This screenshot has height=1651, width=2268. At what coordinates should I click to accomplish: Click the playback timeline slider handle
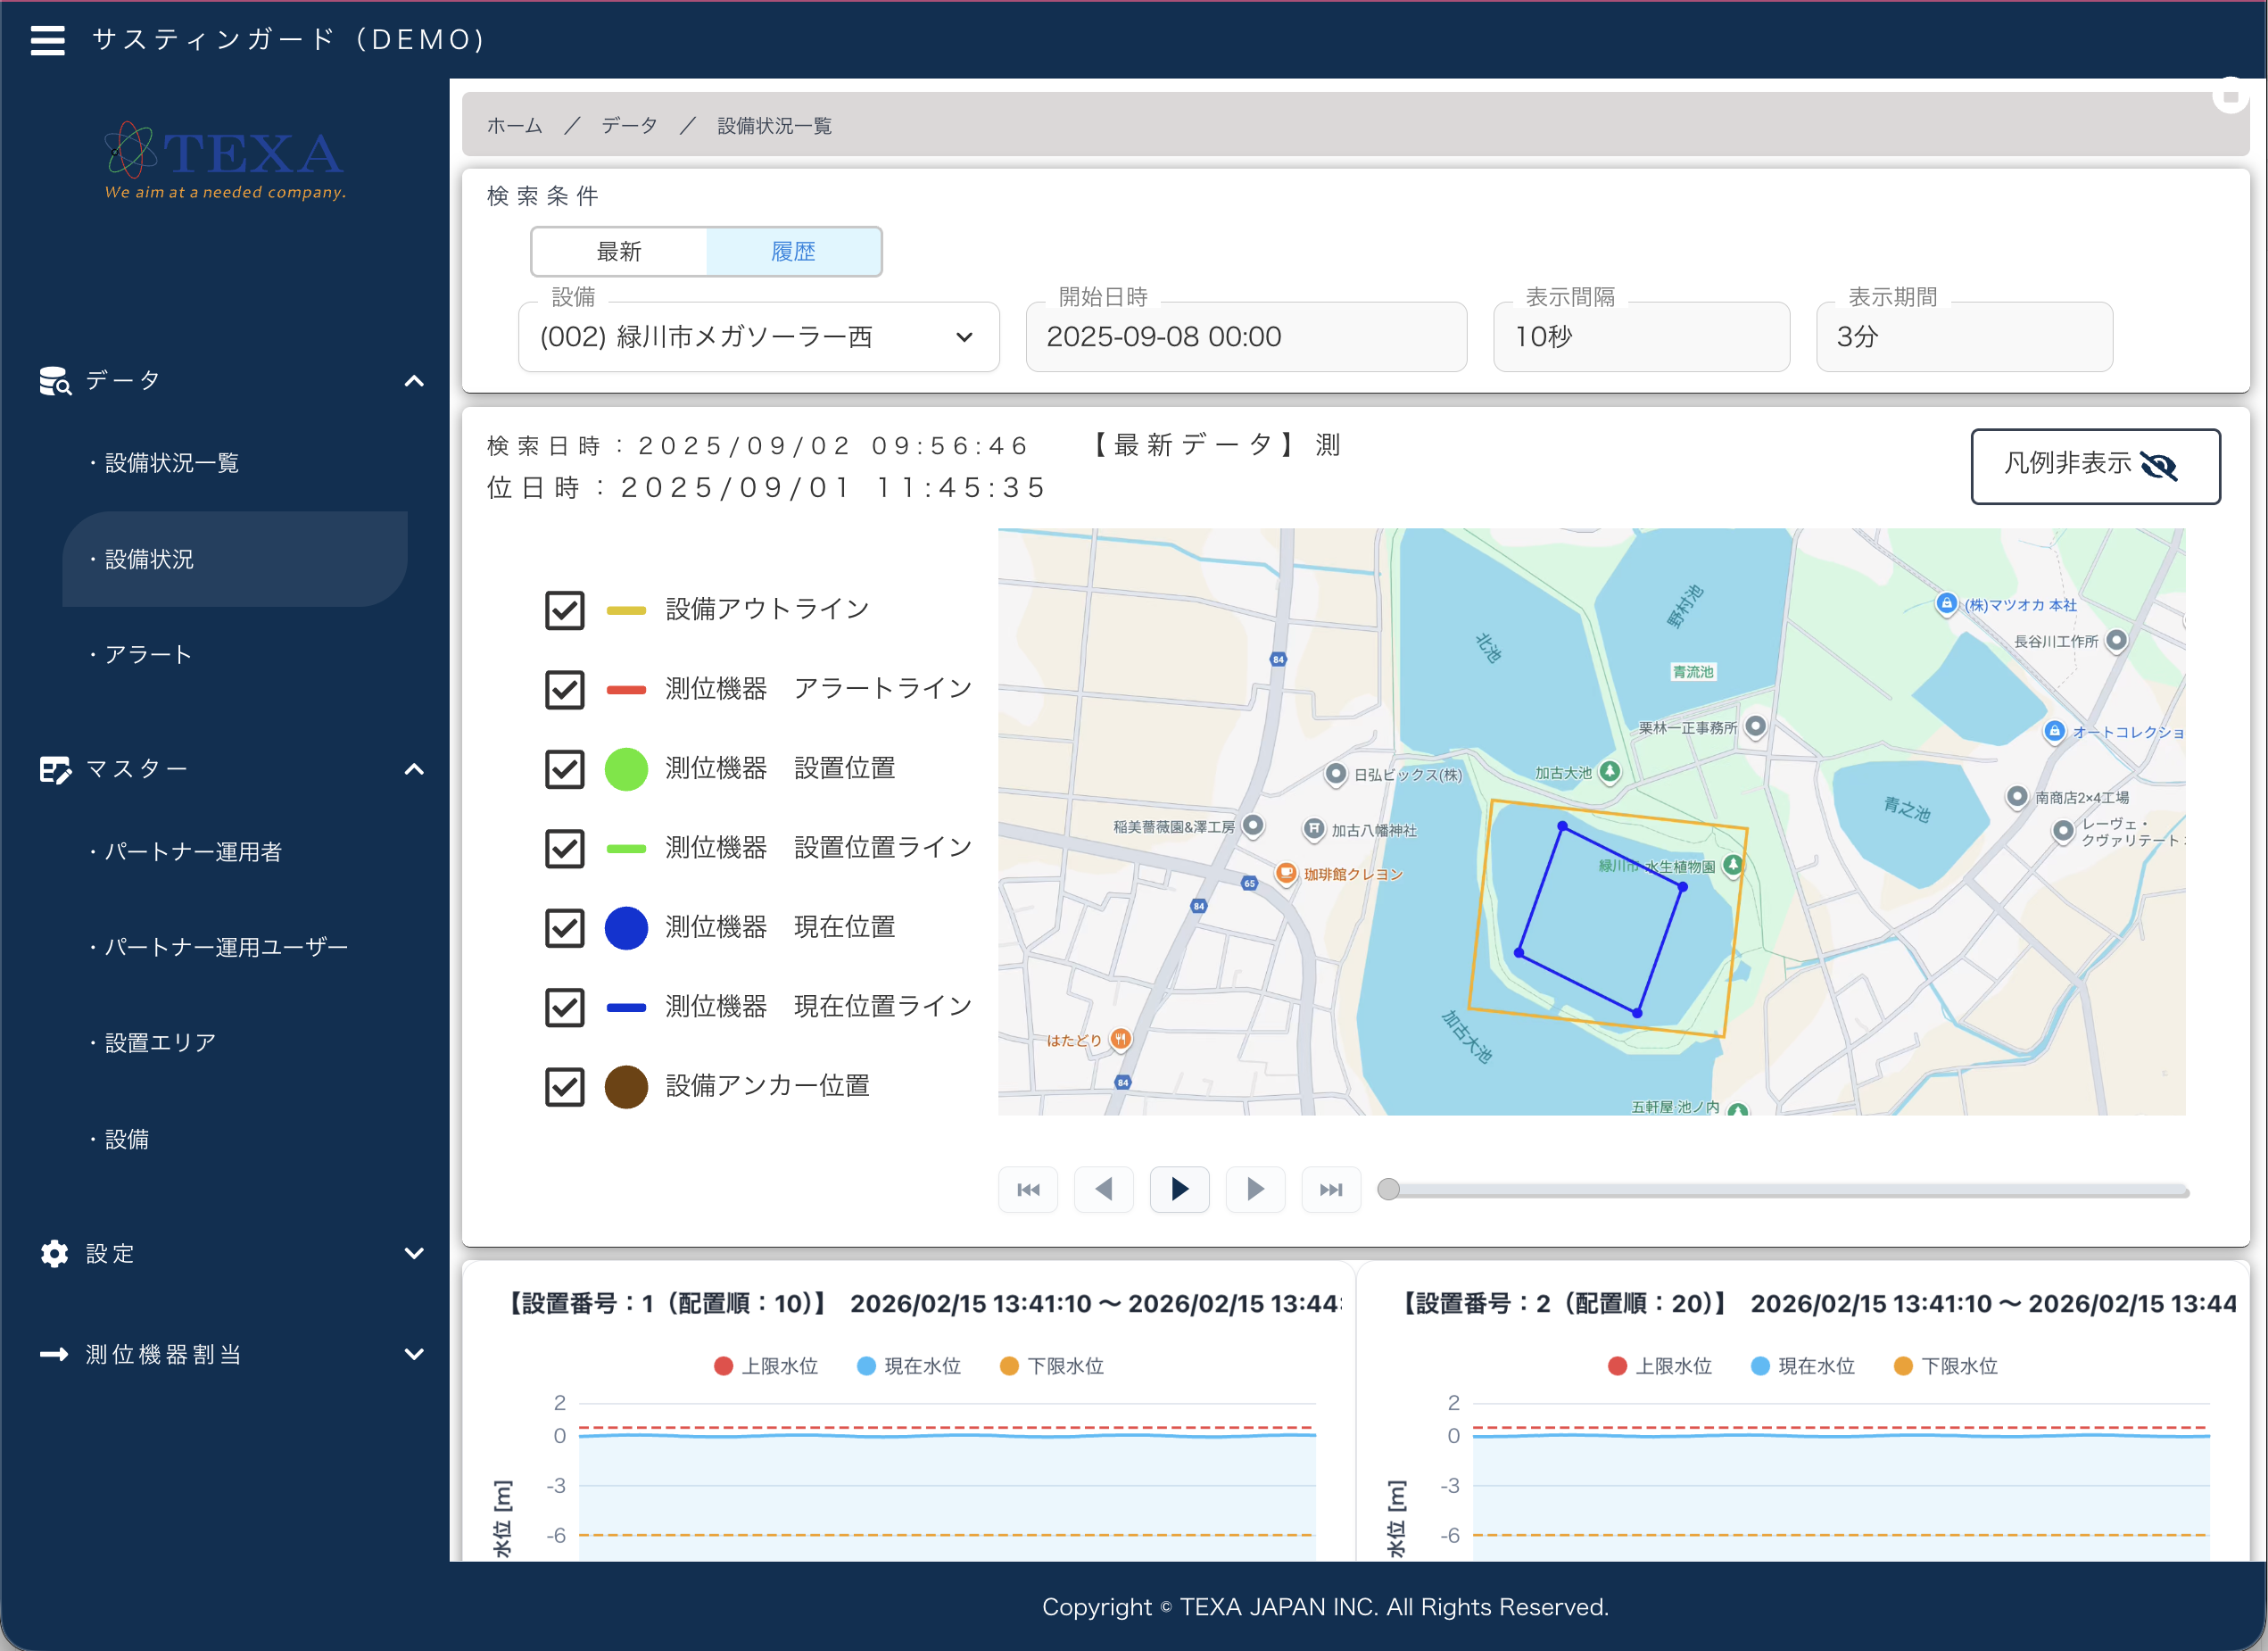click(1388, 1190)
